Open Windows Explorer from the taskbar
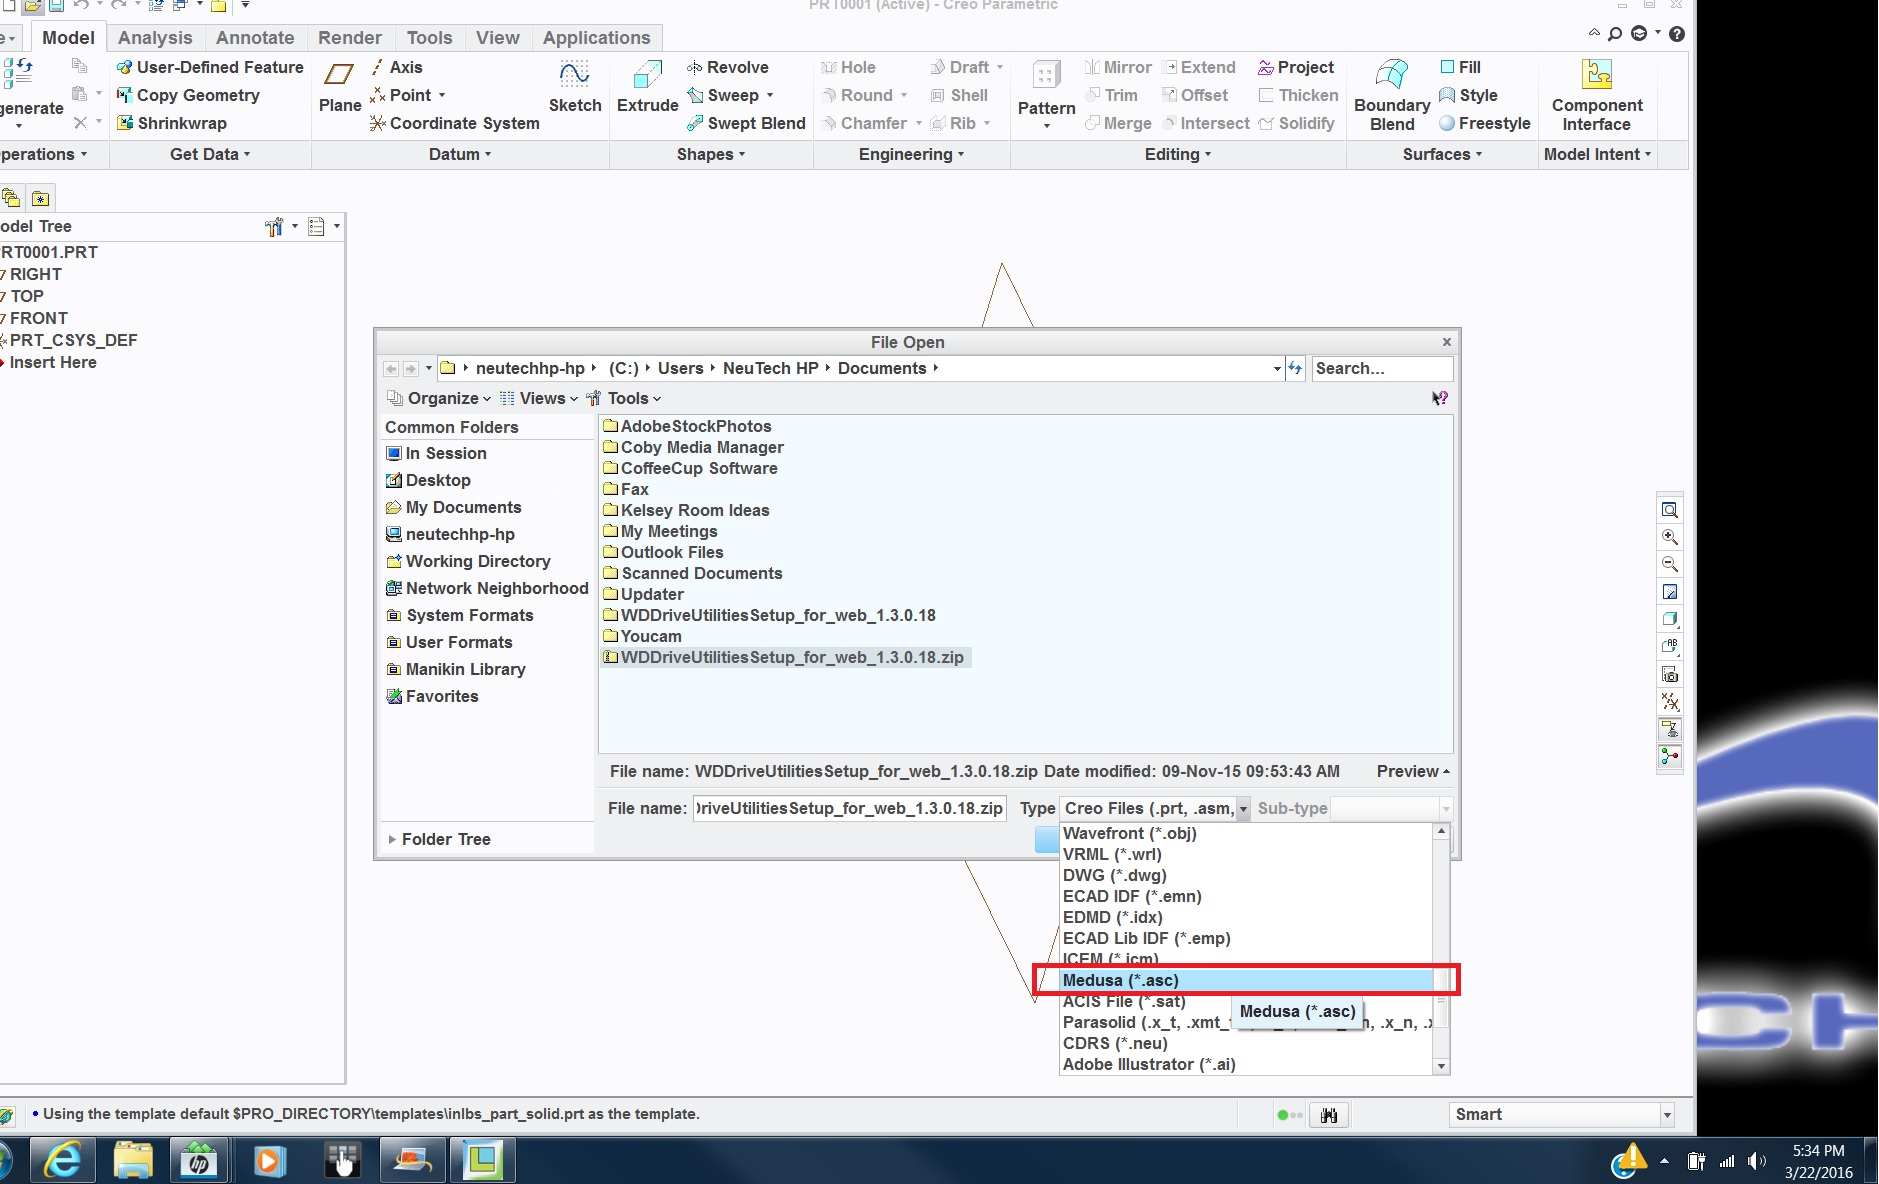Screen dimensions: 1879x1184 tap(133, 1161)
